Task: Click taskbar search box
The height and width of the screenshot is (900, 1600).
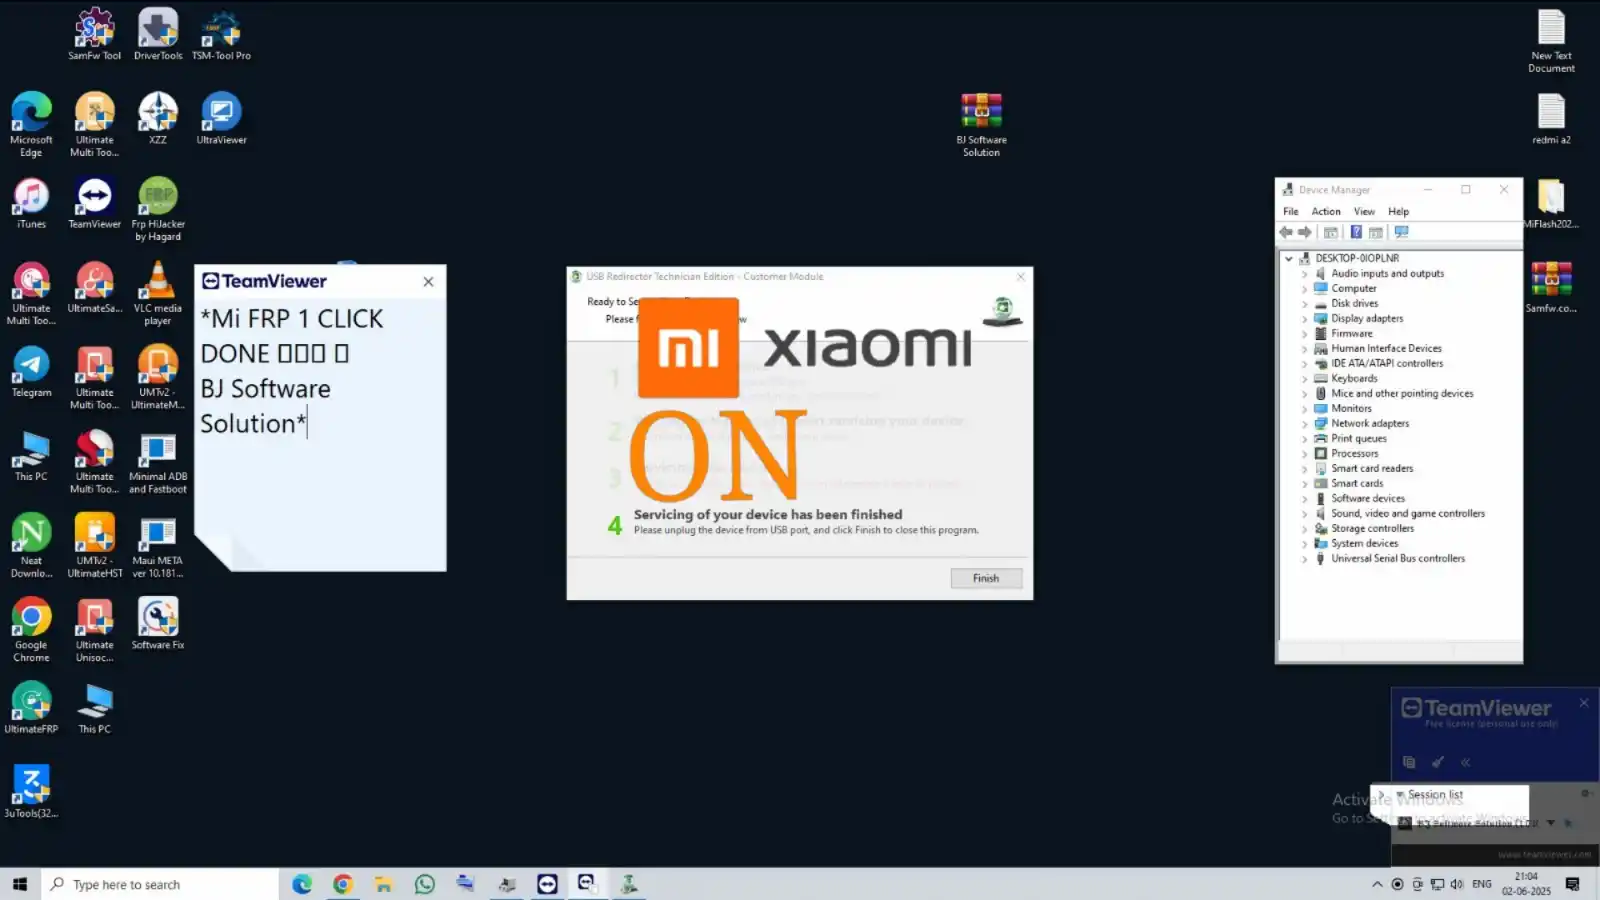Action: (160, 884)
